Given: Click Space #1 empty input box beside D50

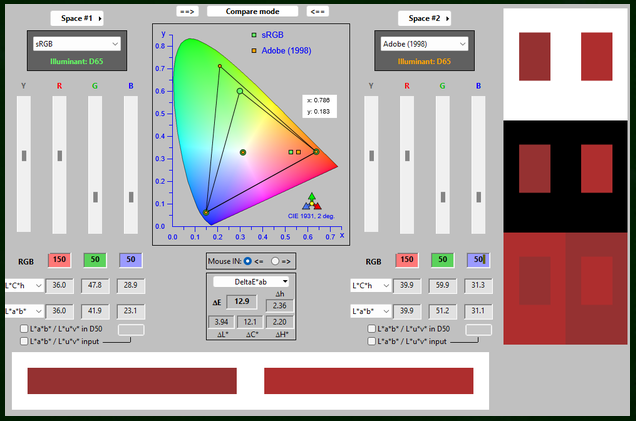Looking at the screenshot, I should click(131, 330).
